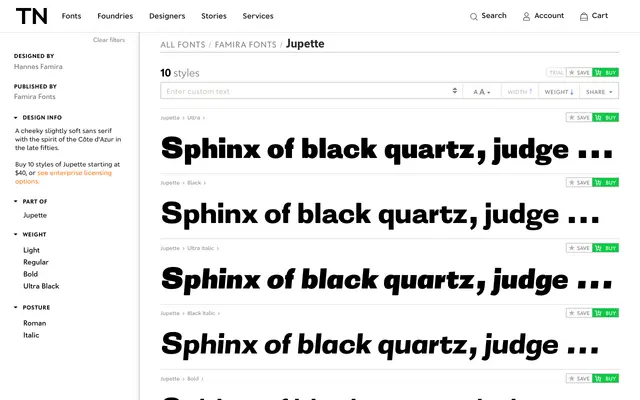Click the Jupette Ultra sample text

point(387,149)
